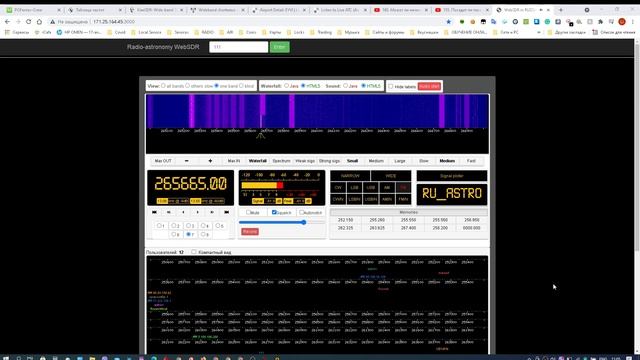Select 'Weak sigs' display option
Image resolution: width=640 pixels, height=360 pixels.
pos(305,161)
